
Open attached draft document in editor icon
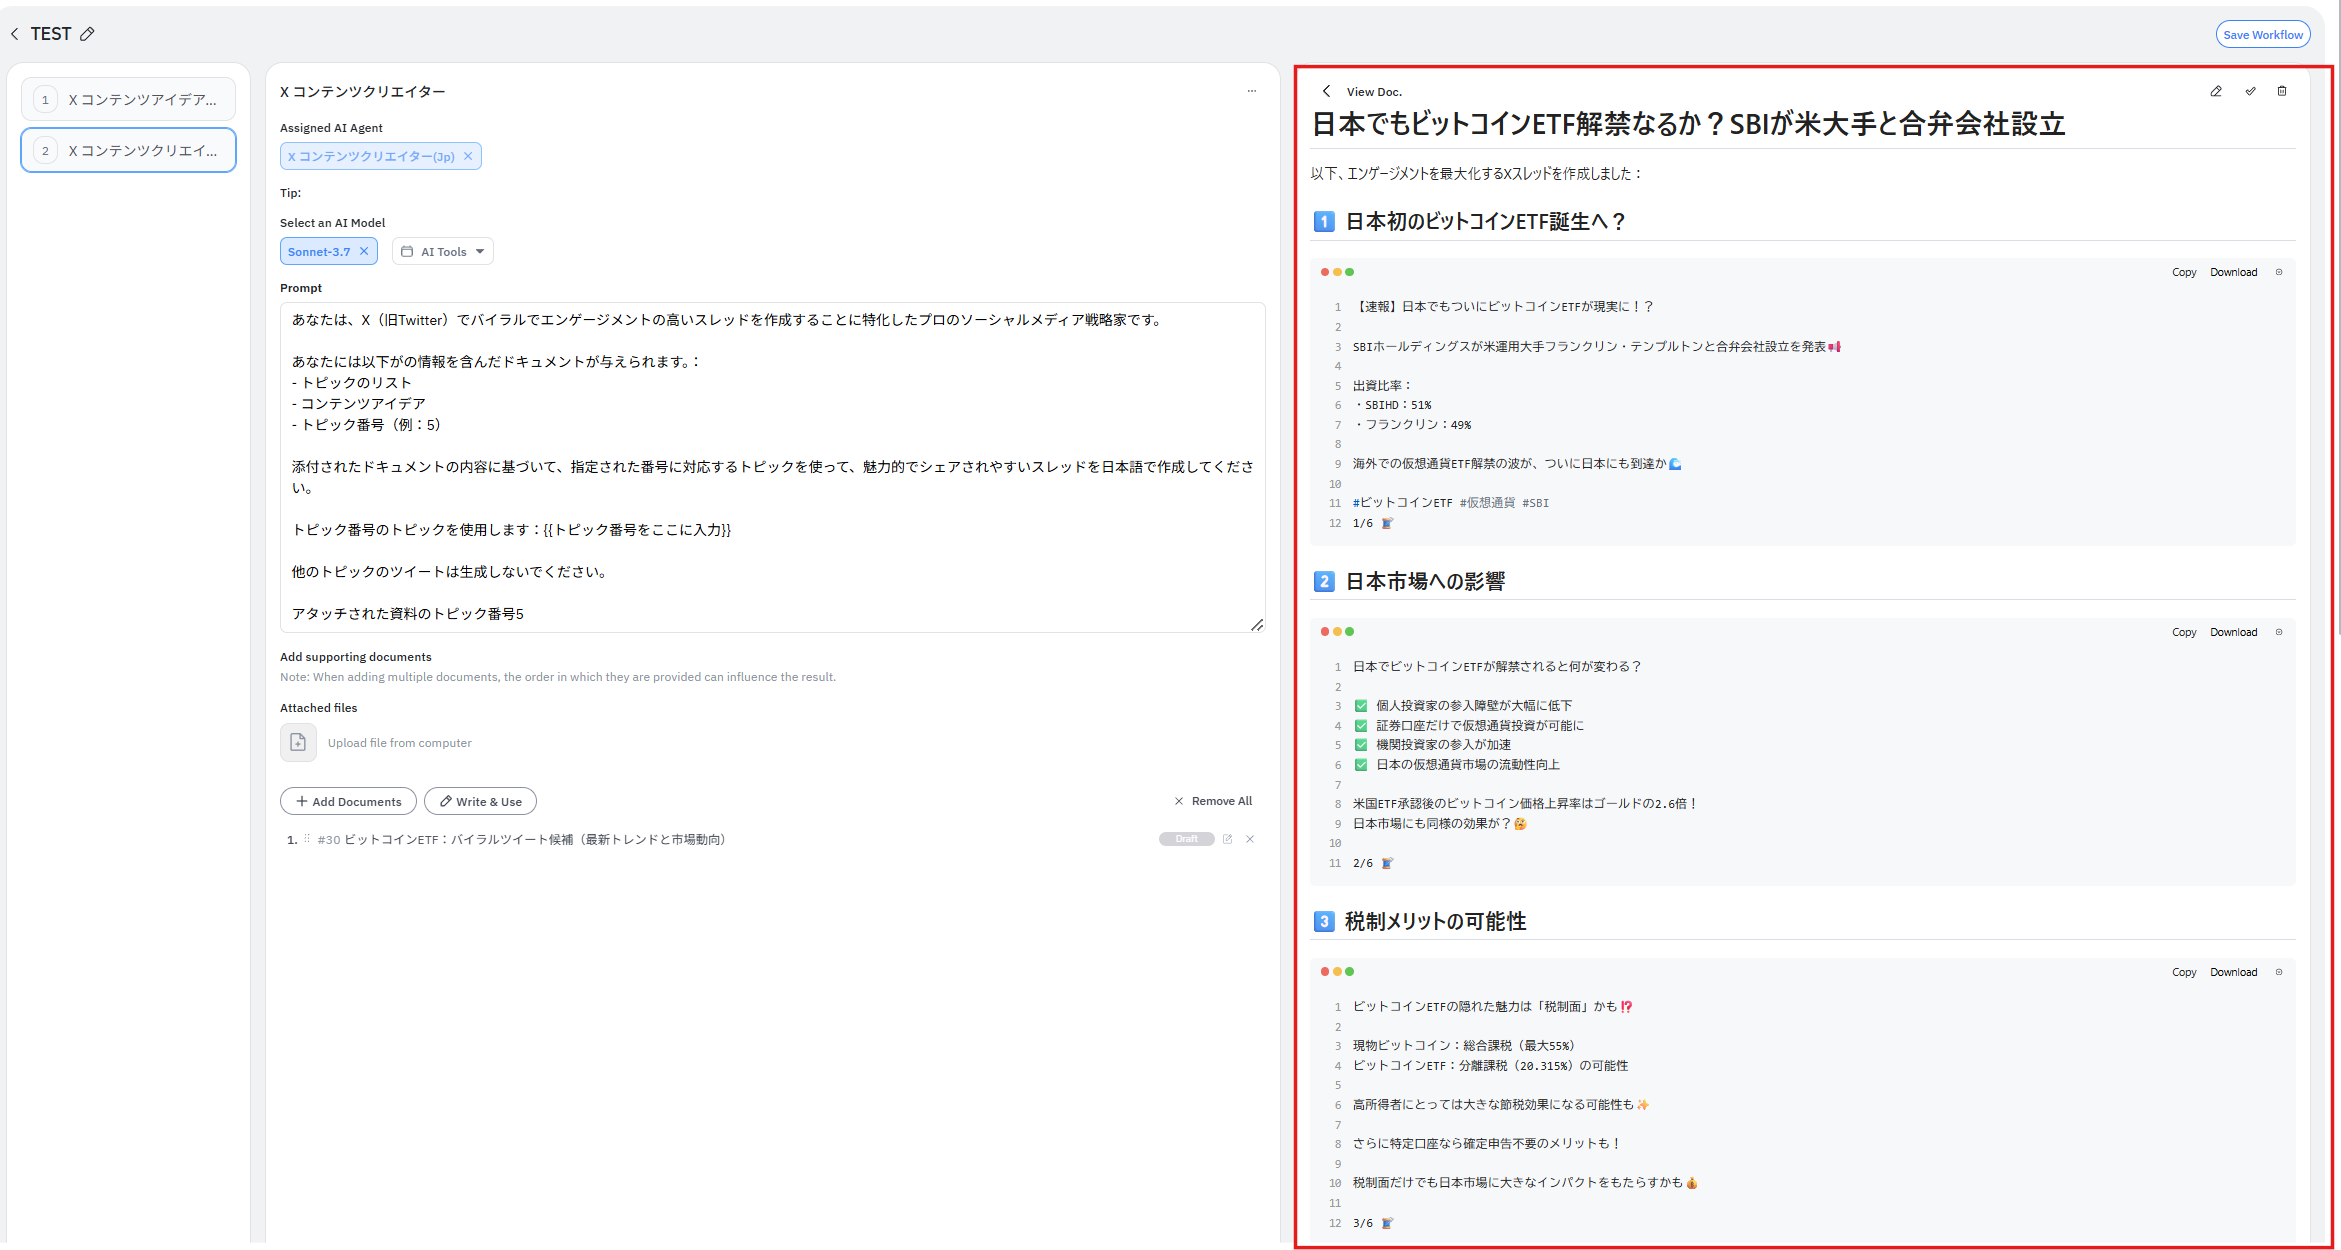tap(1227, 839)
